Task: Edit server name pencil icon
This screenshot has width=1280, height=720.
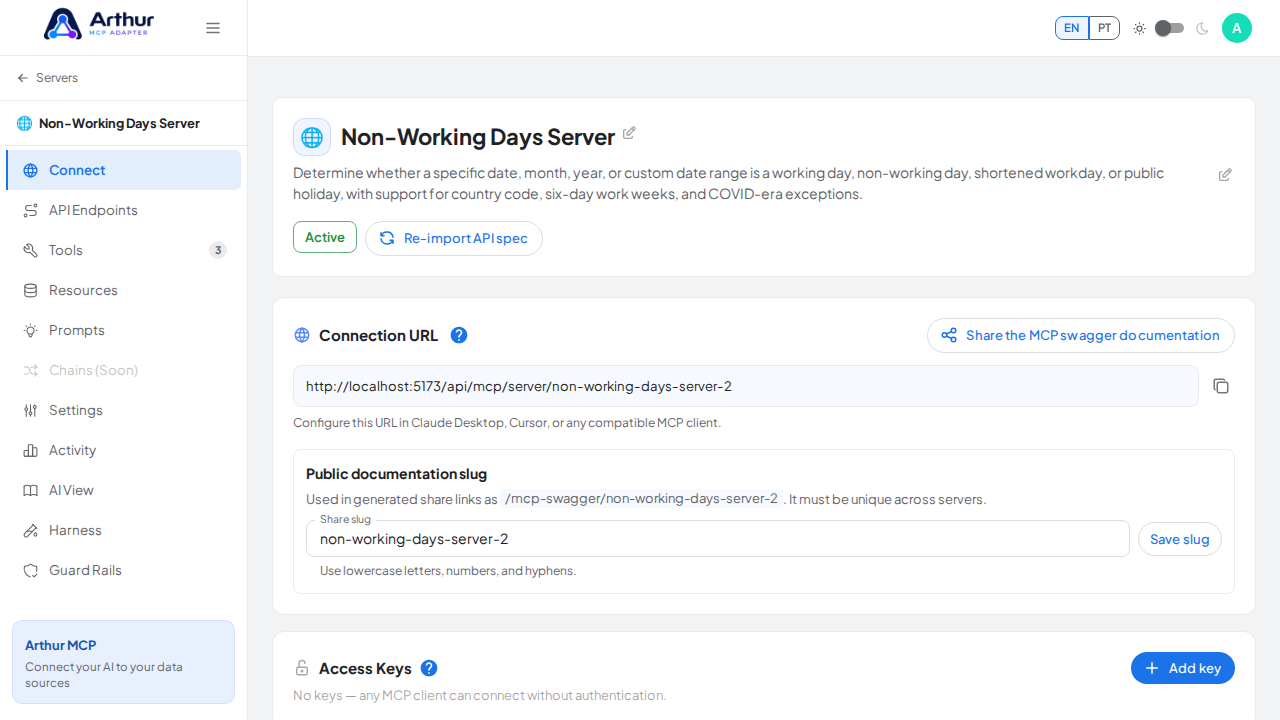Action: (629, 133)
